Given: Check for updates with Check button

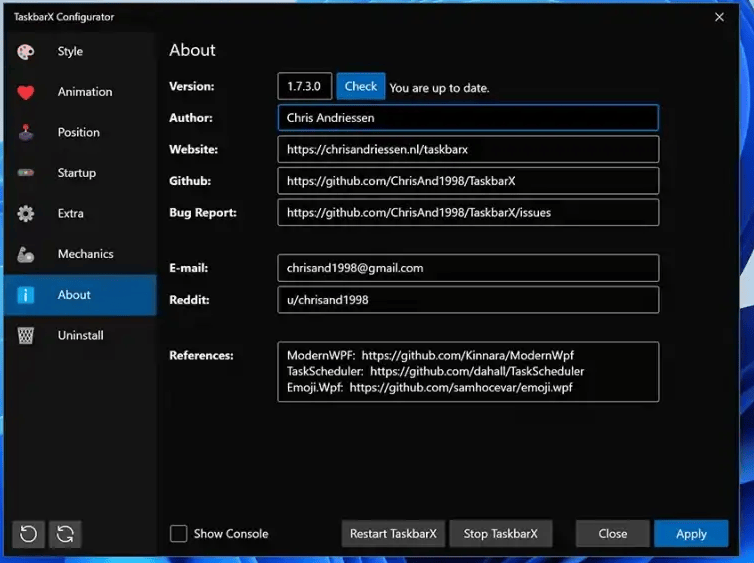Looking at the screenshot, I should (x=360, y=87).
